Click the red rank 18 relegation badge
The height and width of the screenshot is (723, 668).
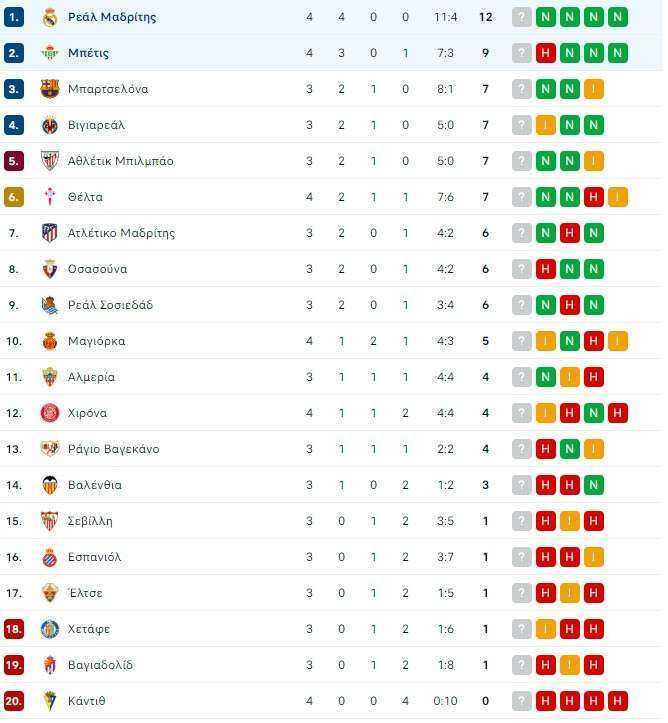tap(13, 629)
